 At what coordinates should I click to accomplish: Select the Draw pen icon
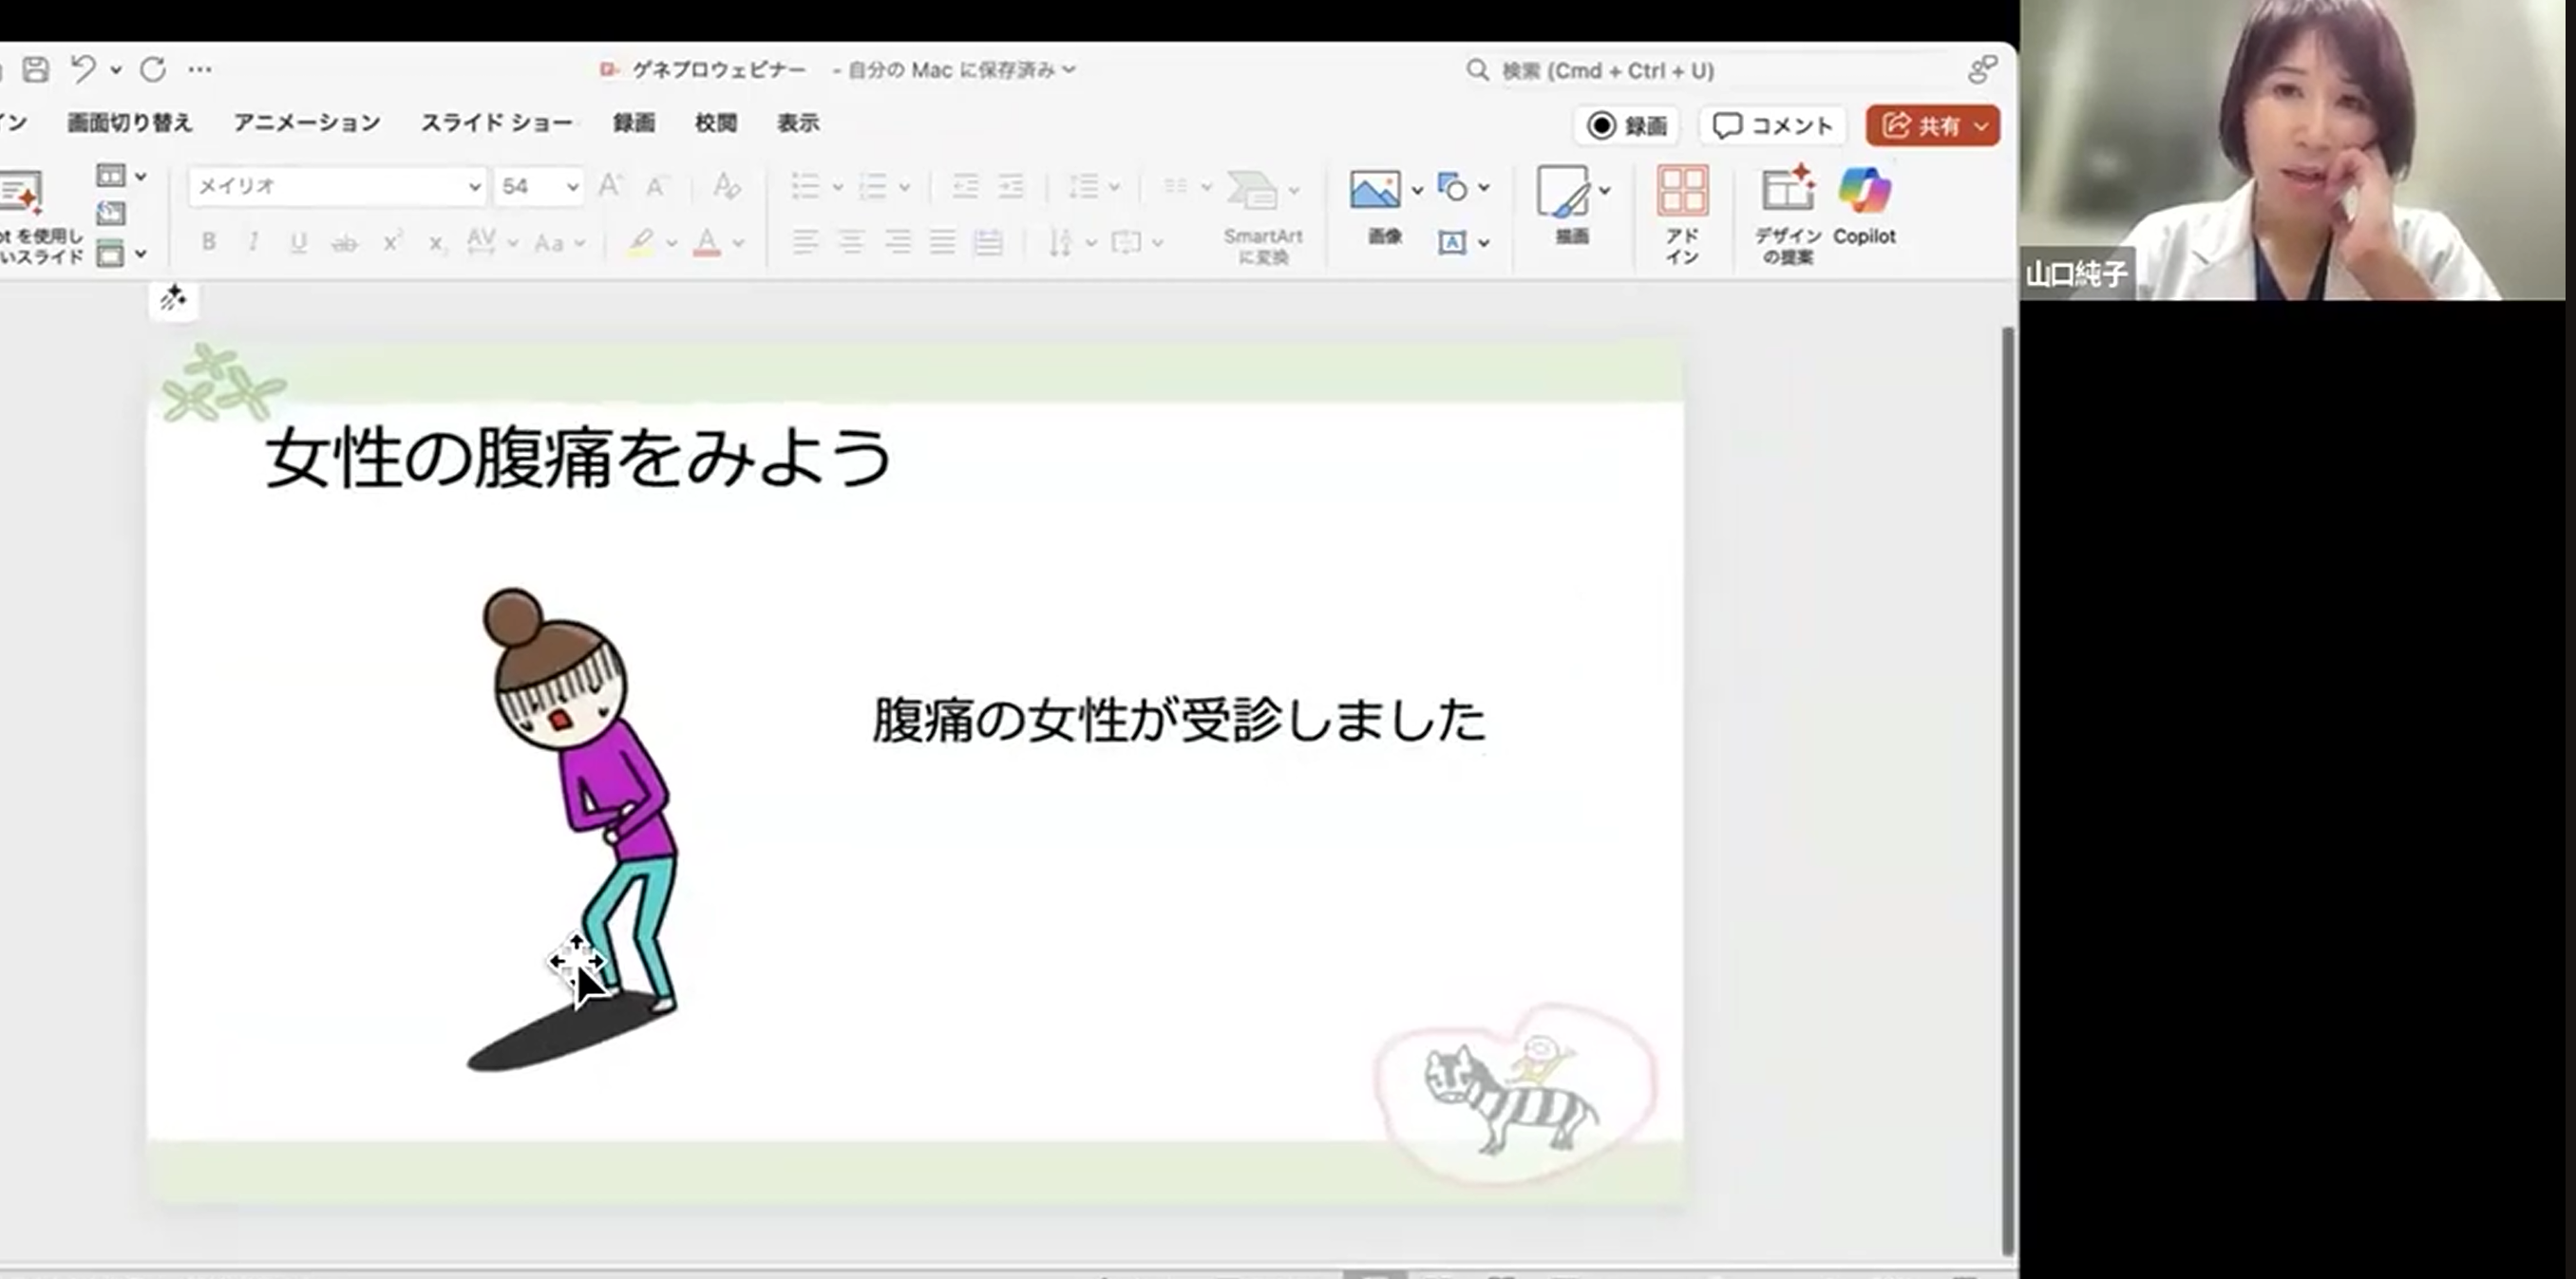tap(1563, 192)
